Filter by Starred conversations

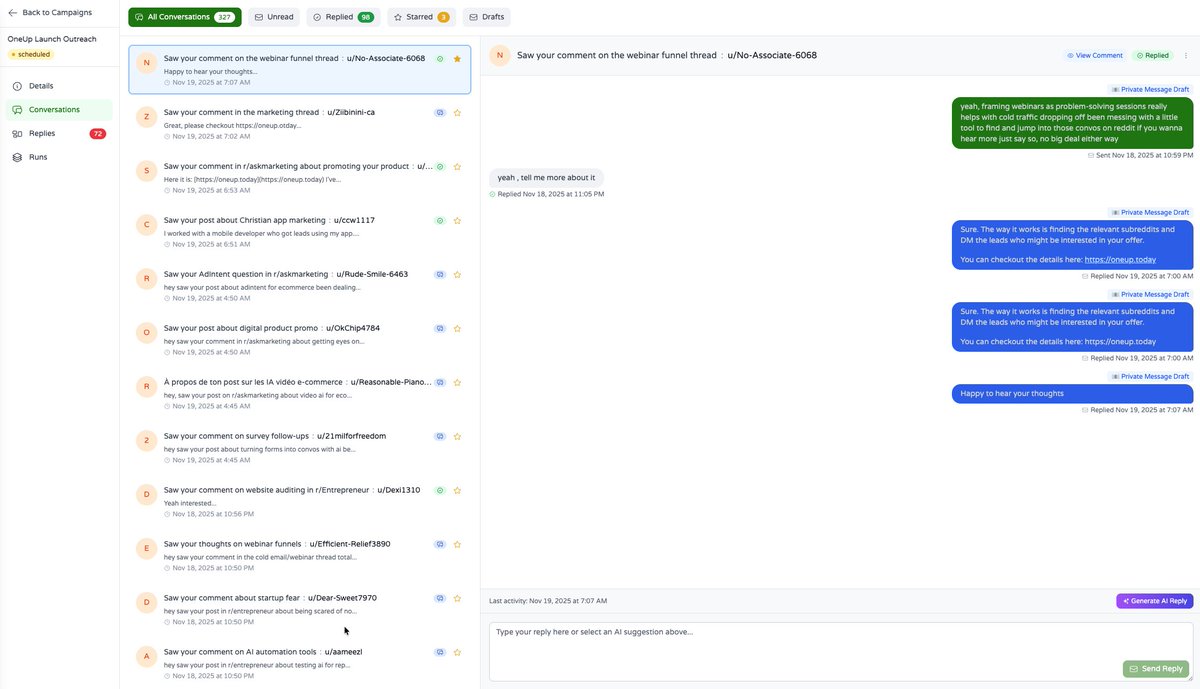pos(421,17)
